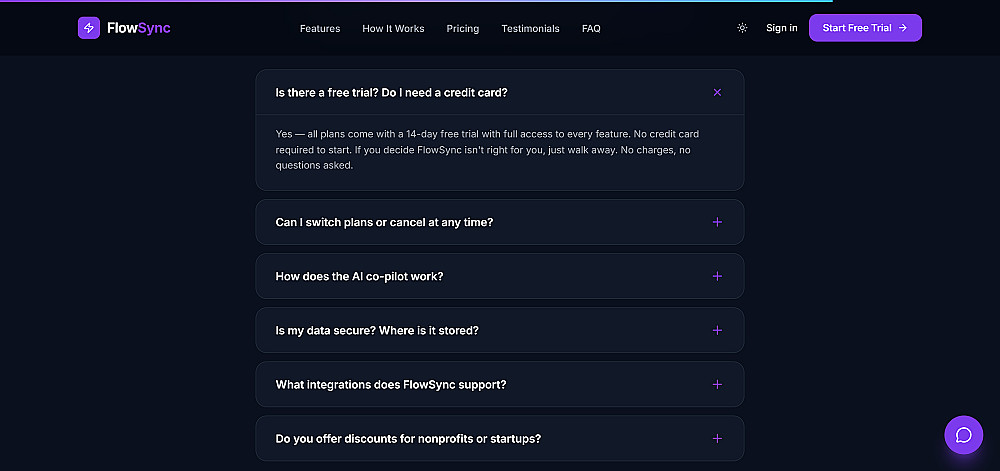Screen dimensions: 1000x471
Task: Go to How It Works section
Action: tap(393, 28)
